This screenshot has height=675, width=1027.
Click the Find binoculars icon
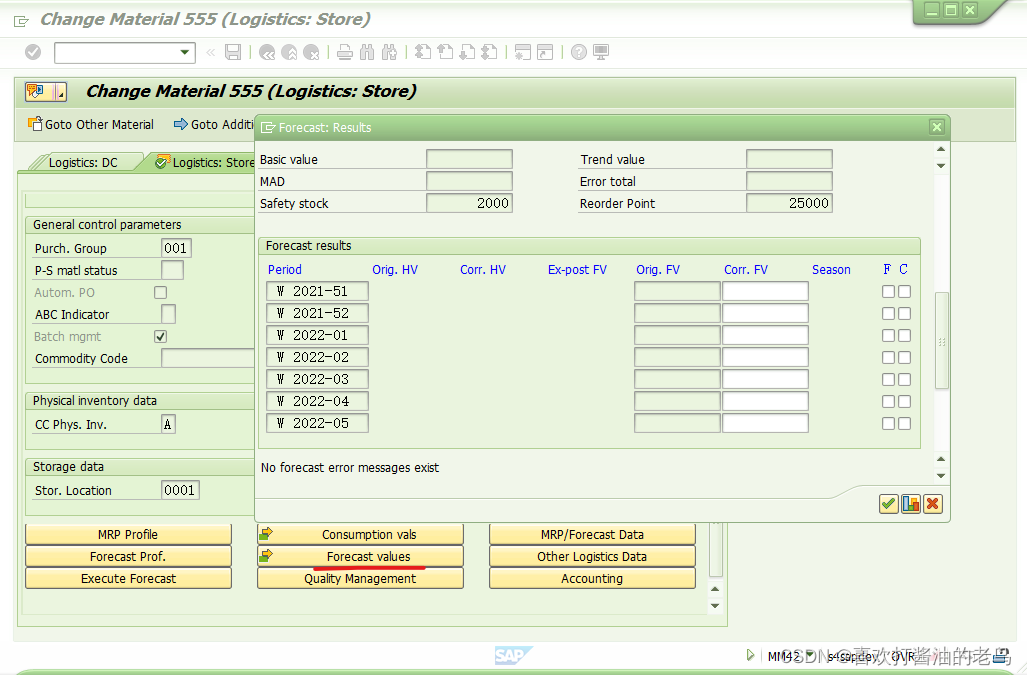pos(368,52)
